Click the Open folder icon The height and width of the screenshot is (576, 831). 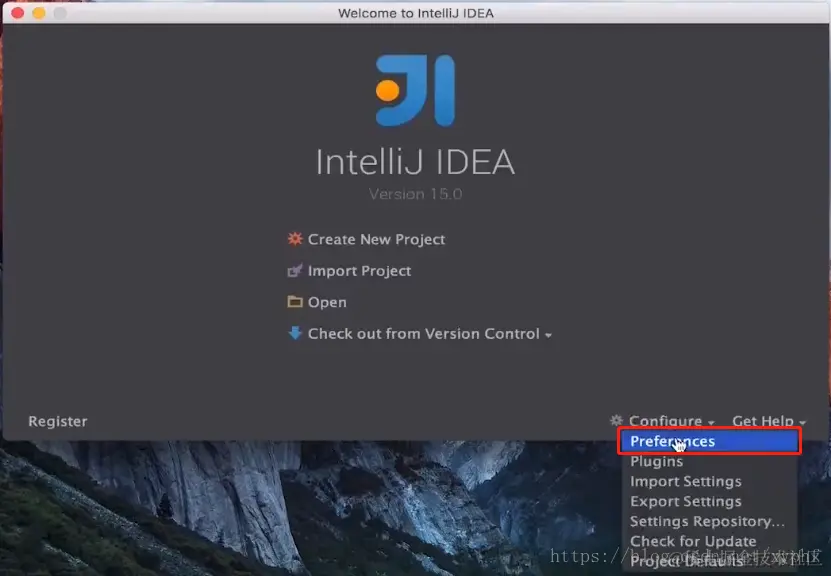pos(295,302)
